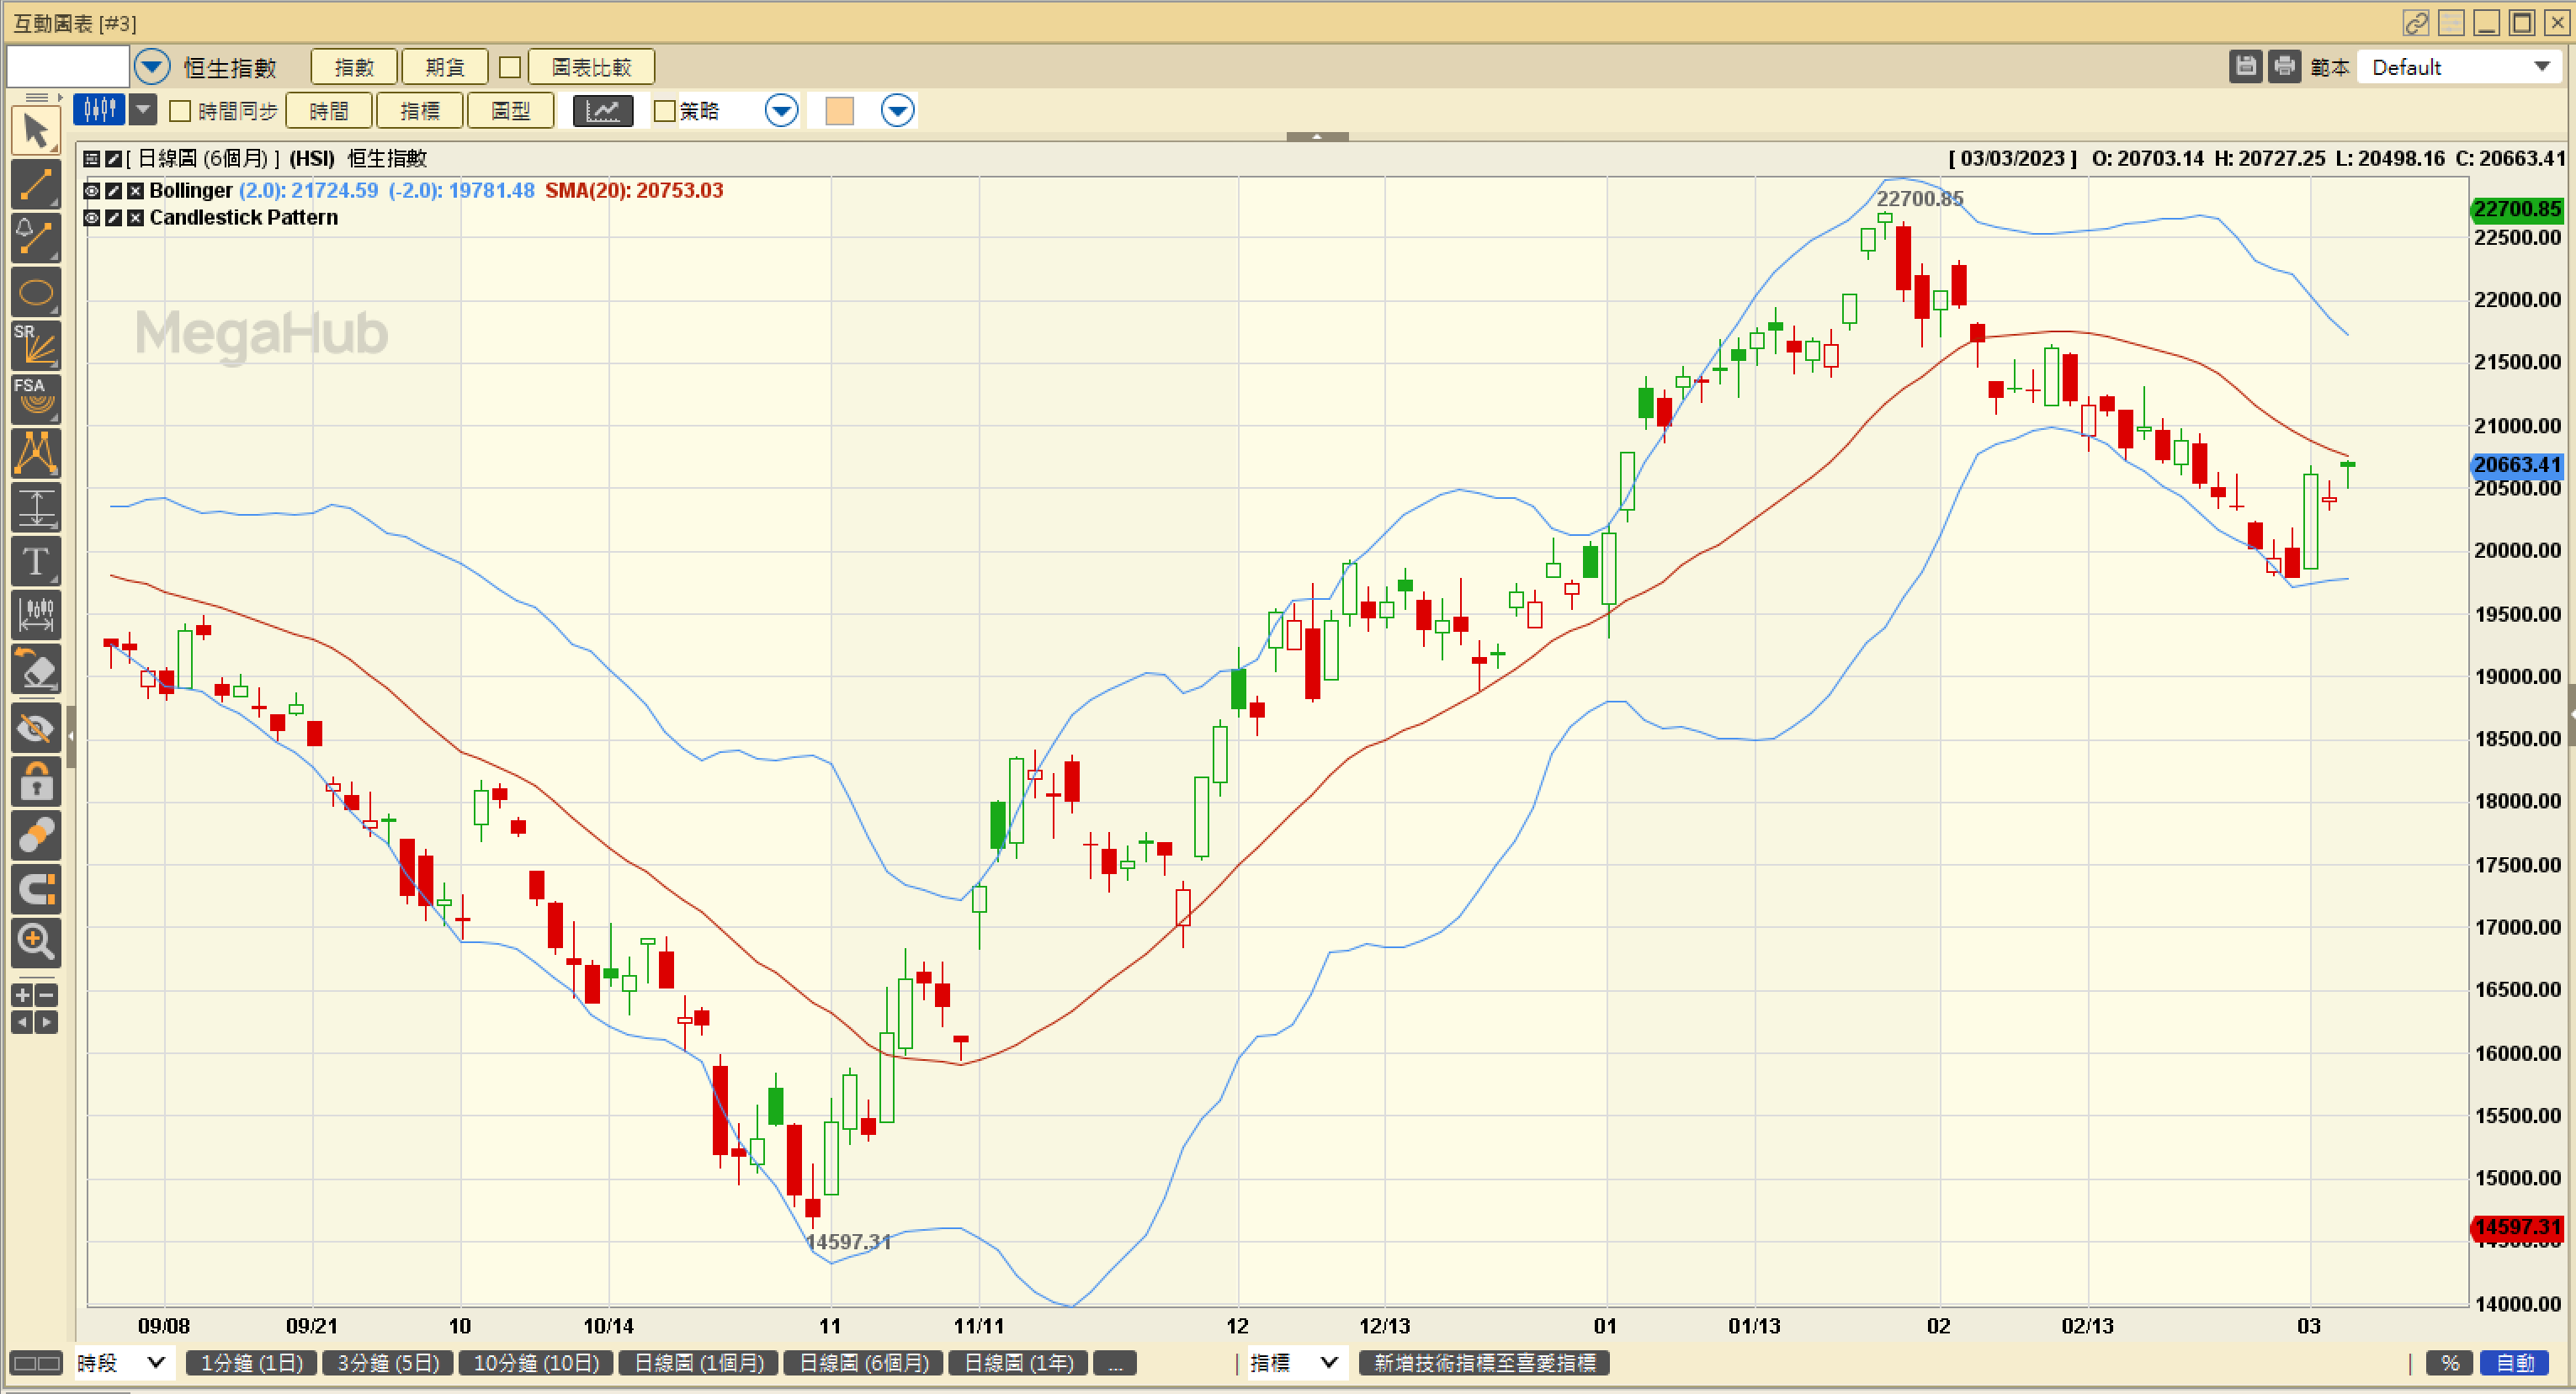Enable the magnet snap tool
This screenshot has width=2576, height=1394.
pyautogui.click(x=36, y=889)
